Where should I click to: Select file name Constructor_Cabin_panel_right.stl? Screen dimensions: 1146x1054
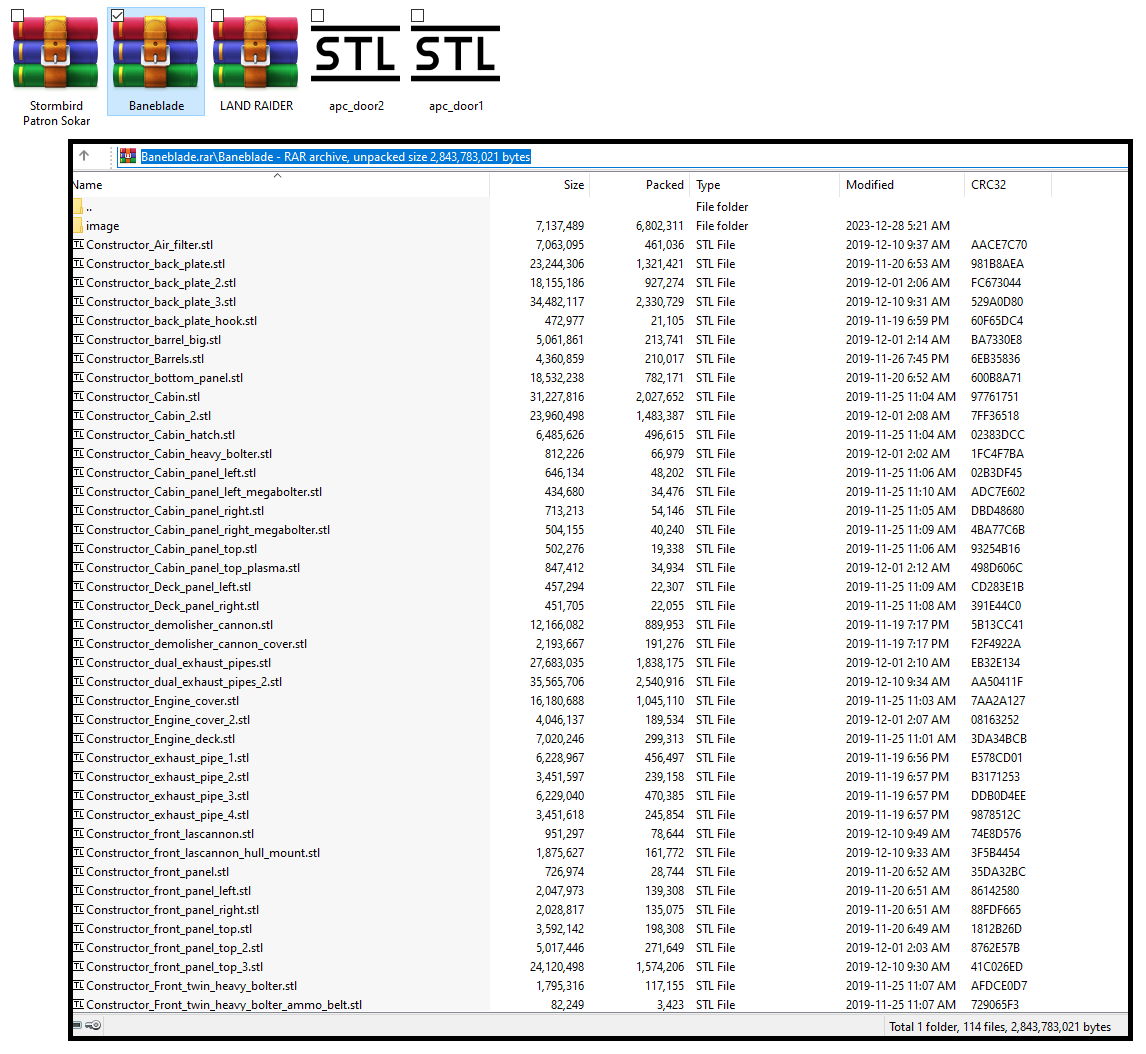tap(175, 511)
